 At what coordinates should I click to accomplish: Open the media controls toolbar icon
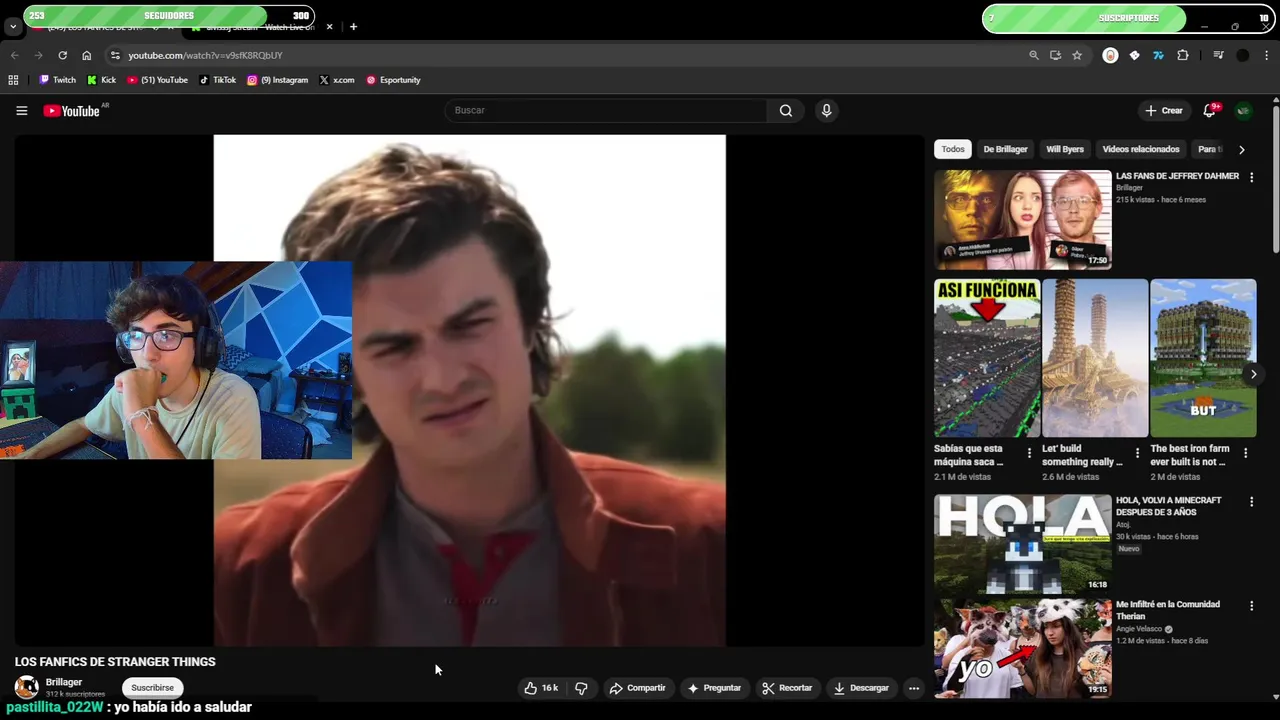pyautogui.click(x=1218, y=55)
